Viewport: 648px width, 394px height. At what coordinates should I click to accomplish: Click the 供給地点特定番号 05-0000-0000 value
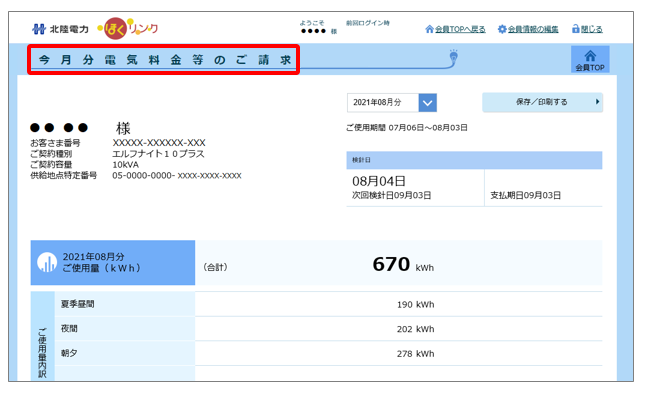(177, 176)
